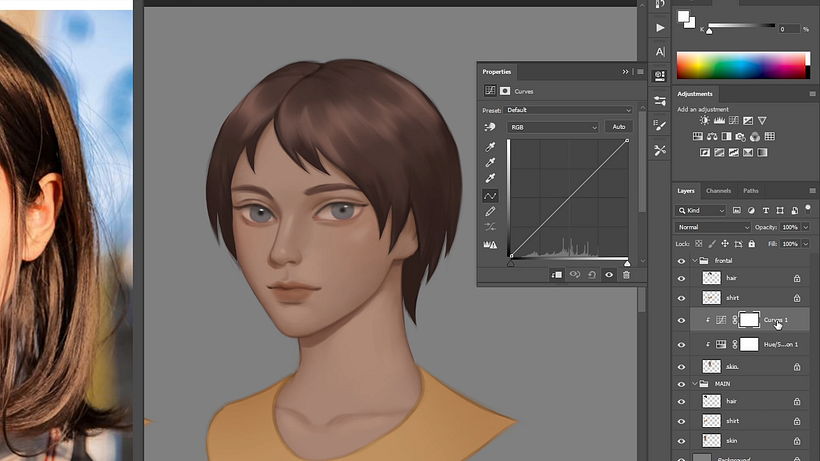This screenshot has height=461, width=820.
Task: Click the foreground color swatch
Action: pos(683,17)
